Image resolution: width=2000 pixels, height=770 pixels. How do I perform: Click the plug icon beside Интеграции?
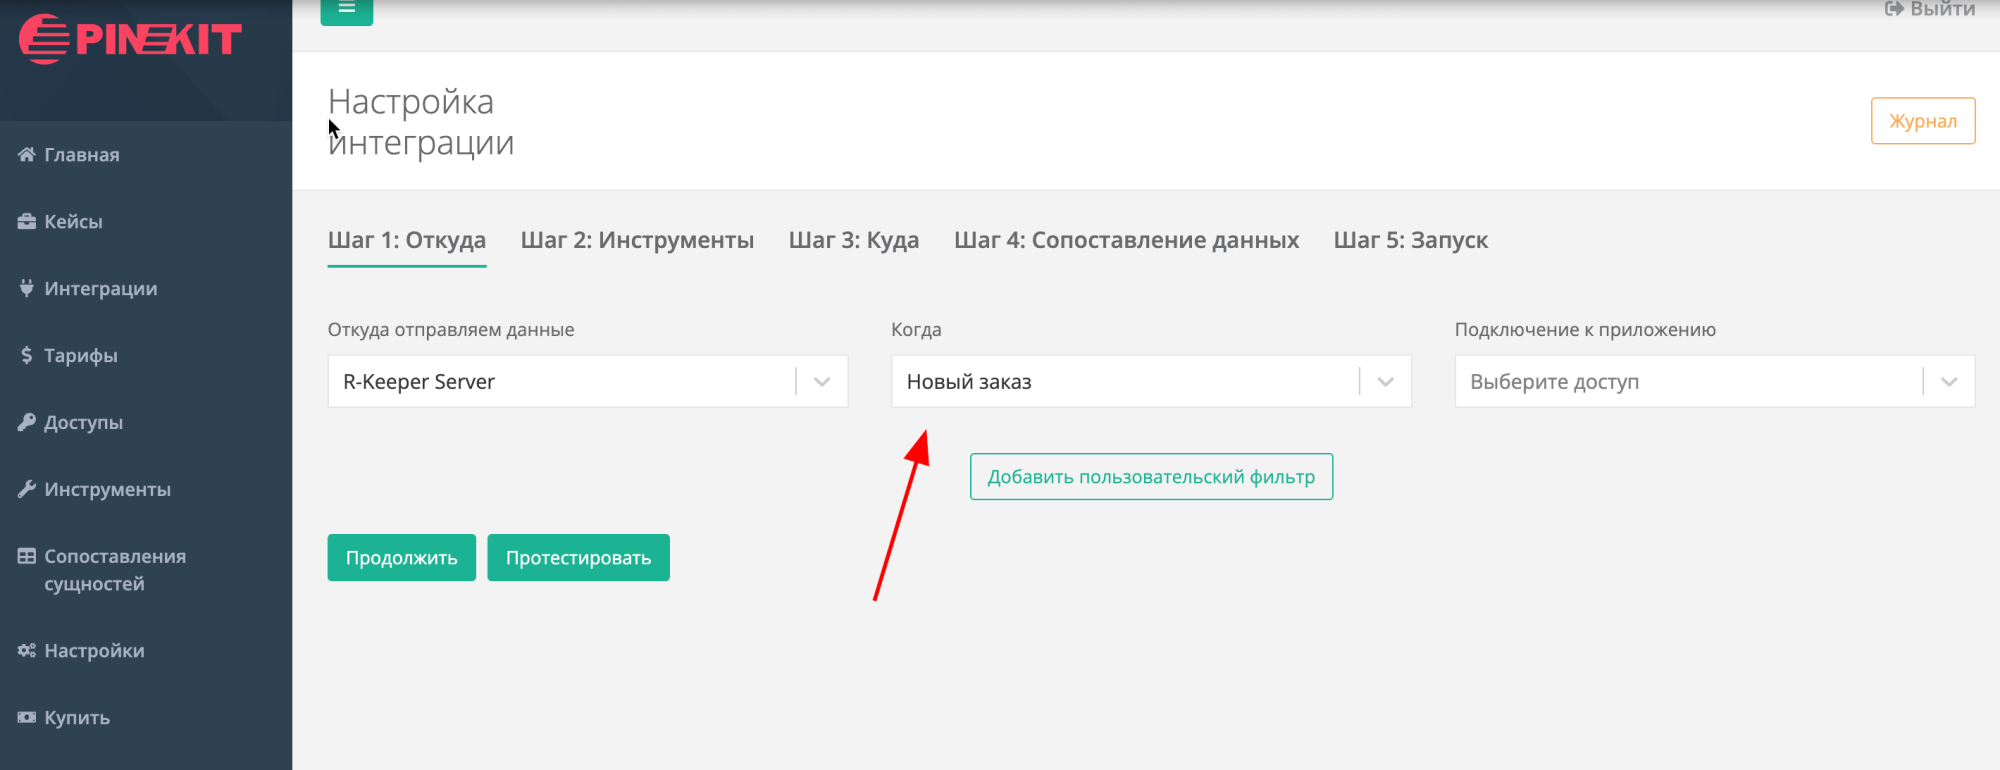(27, 288)
